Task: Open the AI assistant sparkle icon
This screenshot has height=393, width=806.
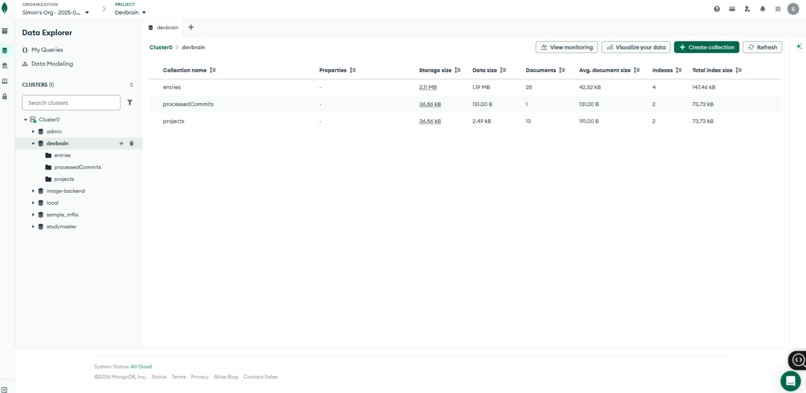Action: 799,46
